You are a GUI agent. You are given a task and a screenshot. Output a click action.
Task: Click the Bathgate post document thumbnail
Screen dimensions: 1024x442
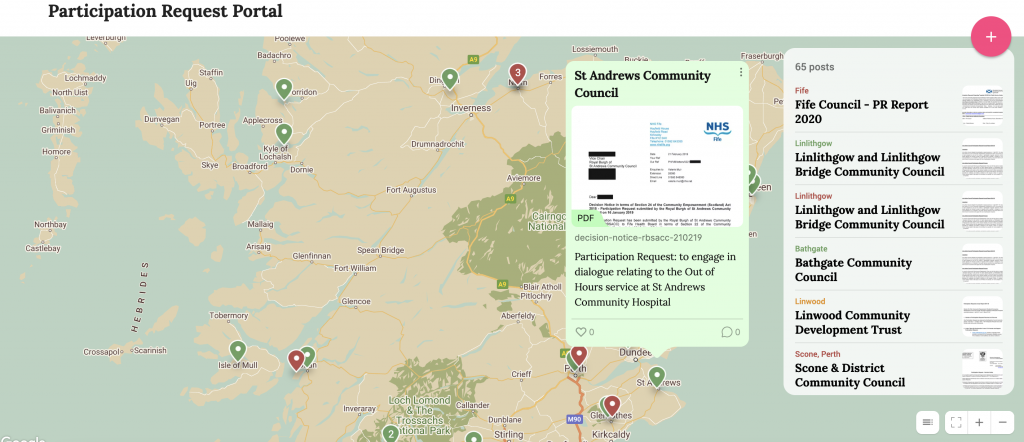[x=982, y=264]
